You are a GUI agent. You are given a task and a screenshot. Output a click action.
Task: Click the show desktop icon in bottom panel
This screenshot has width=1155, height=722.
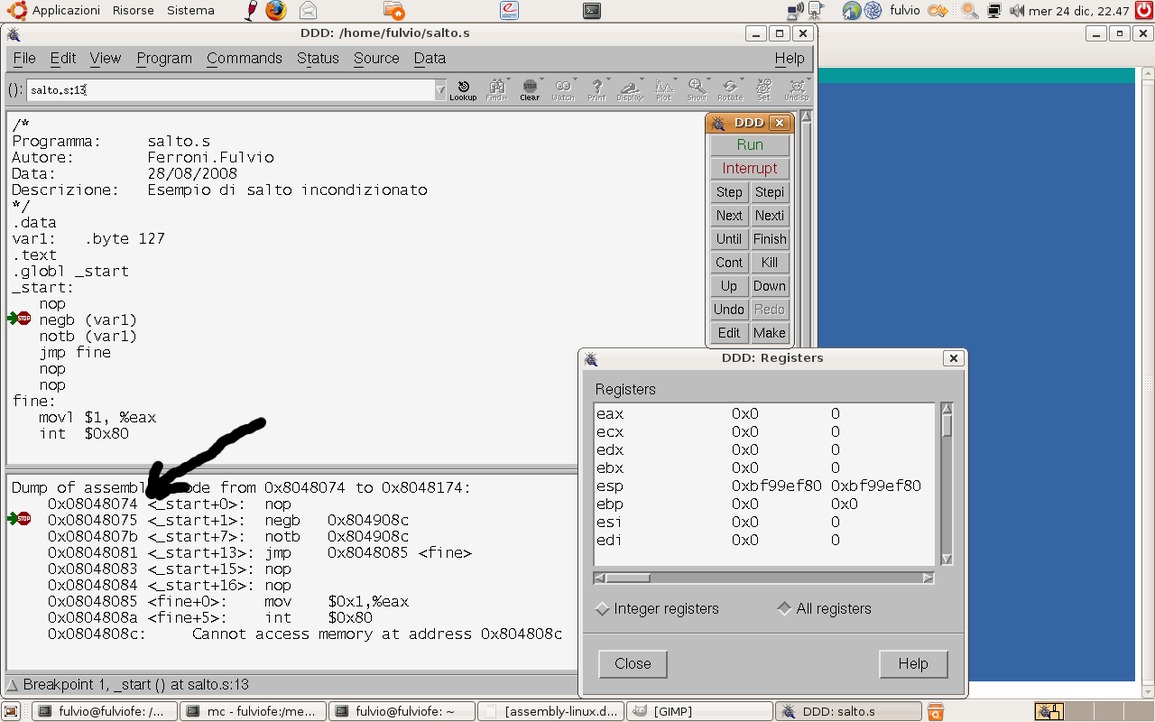tap(10, 712)
